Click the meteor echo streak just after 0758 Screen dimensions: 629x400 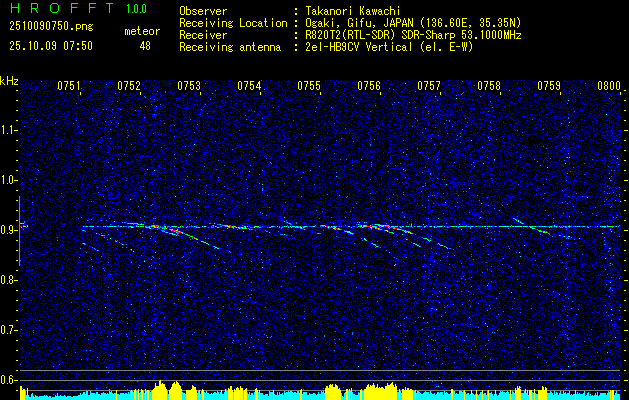pos(518,221)
